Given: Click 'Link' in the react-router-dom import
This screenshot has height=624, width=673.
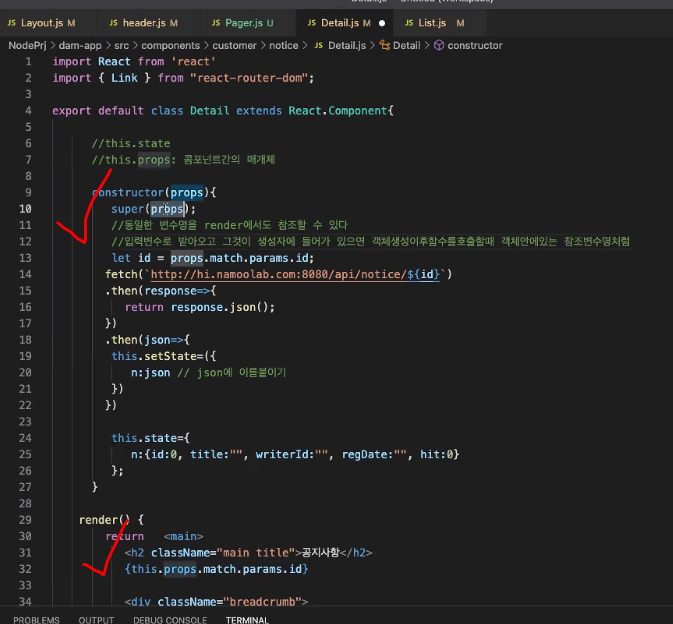Looking at the screenshot, I should 124,78.
